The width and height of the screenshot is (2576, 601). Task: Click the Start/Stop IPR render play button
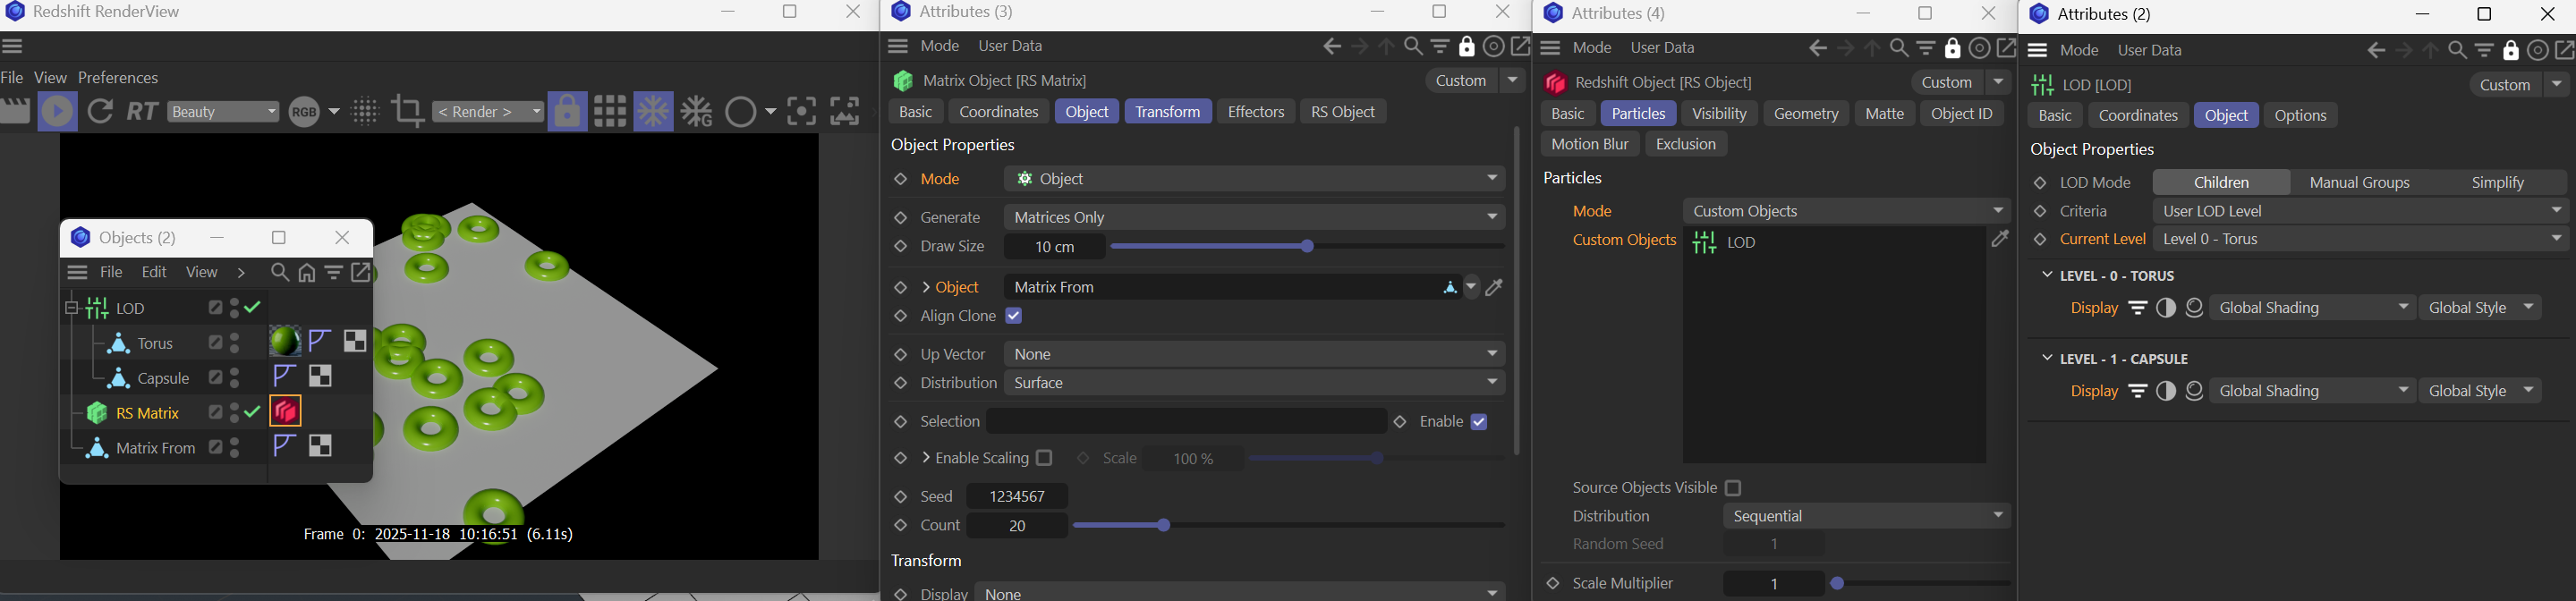point(57,112)
